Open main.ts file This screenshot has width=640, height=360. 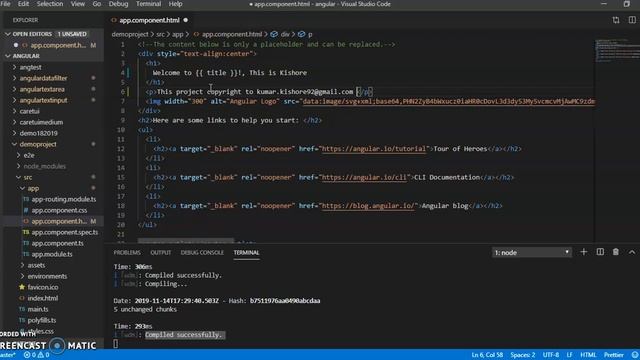pyautogui.click(x=38, y=309)
